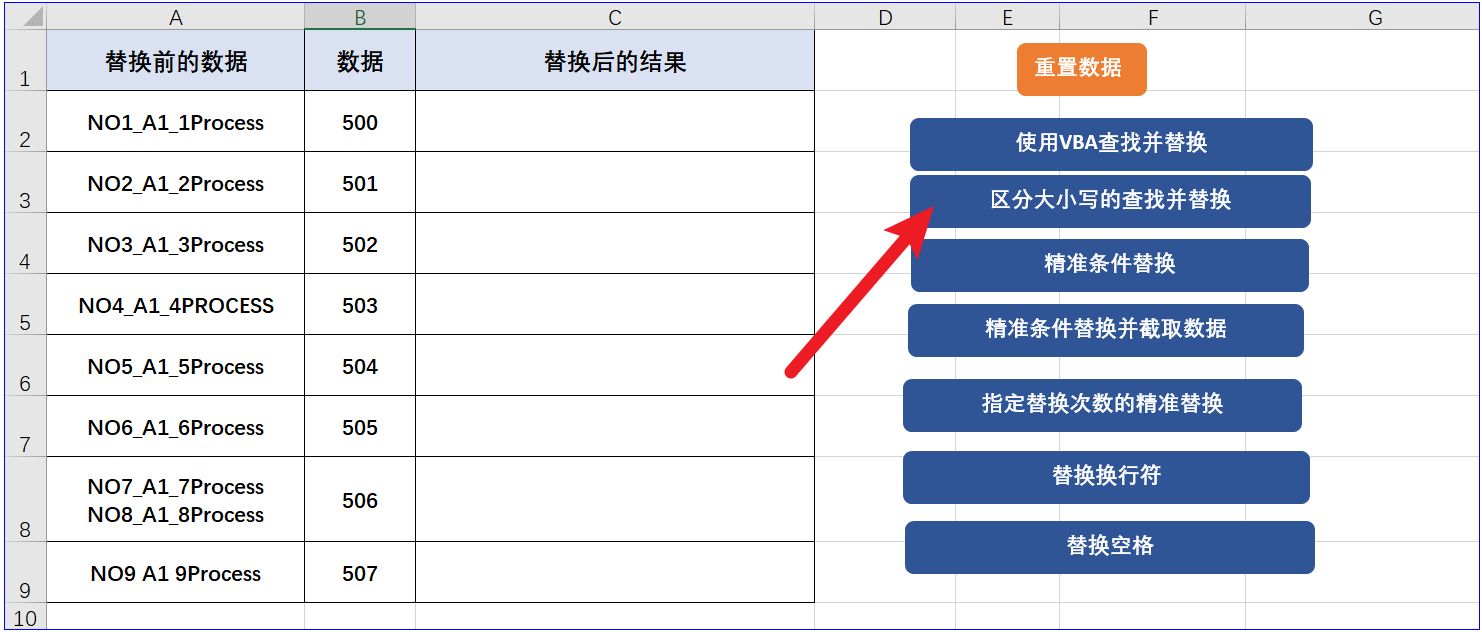This screenshot has height=632, width=1482.
Task: Select row 1 header
Action: [25, 60]
